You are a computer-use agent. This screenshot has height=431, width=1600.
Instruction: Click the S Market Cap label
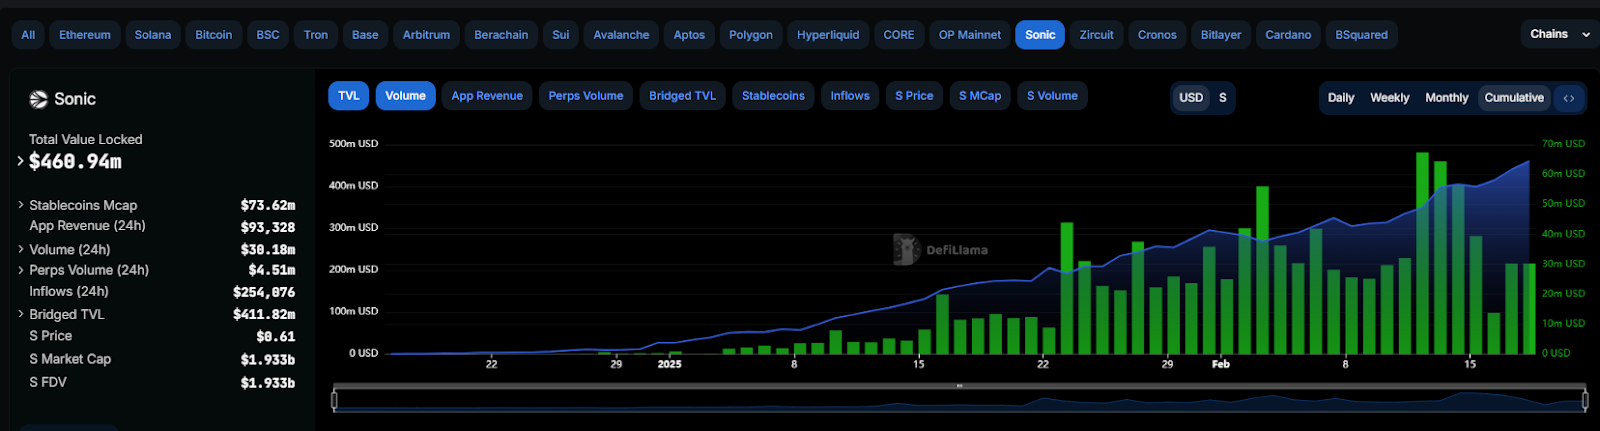pos(70,359)
